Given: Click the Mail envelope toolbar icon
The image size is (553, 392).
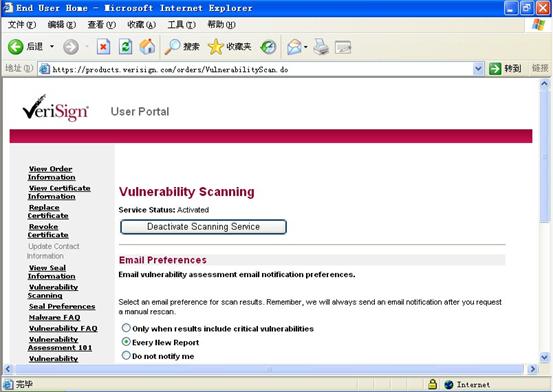Looking at the screenshot, I should tap(294, 47).
